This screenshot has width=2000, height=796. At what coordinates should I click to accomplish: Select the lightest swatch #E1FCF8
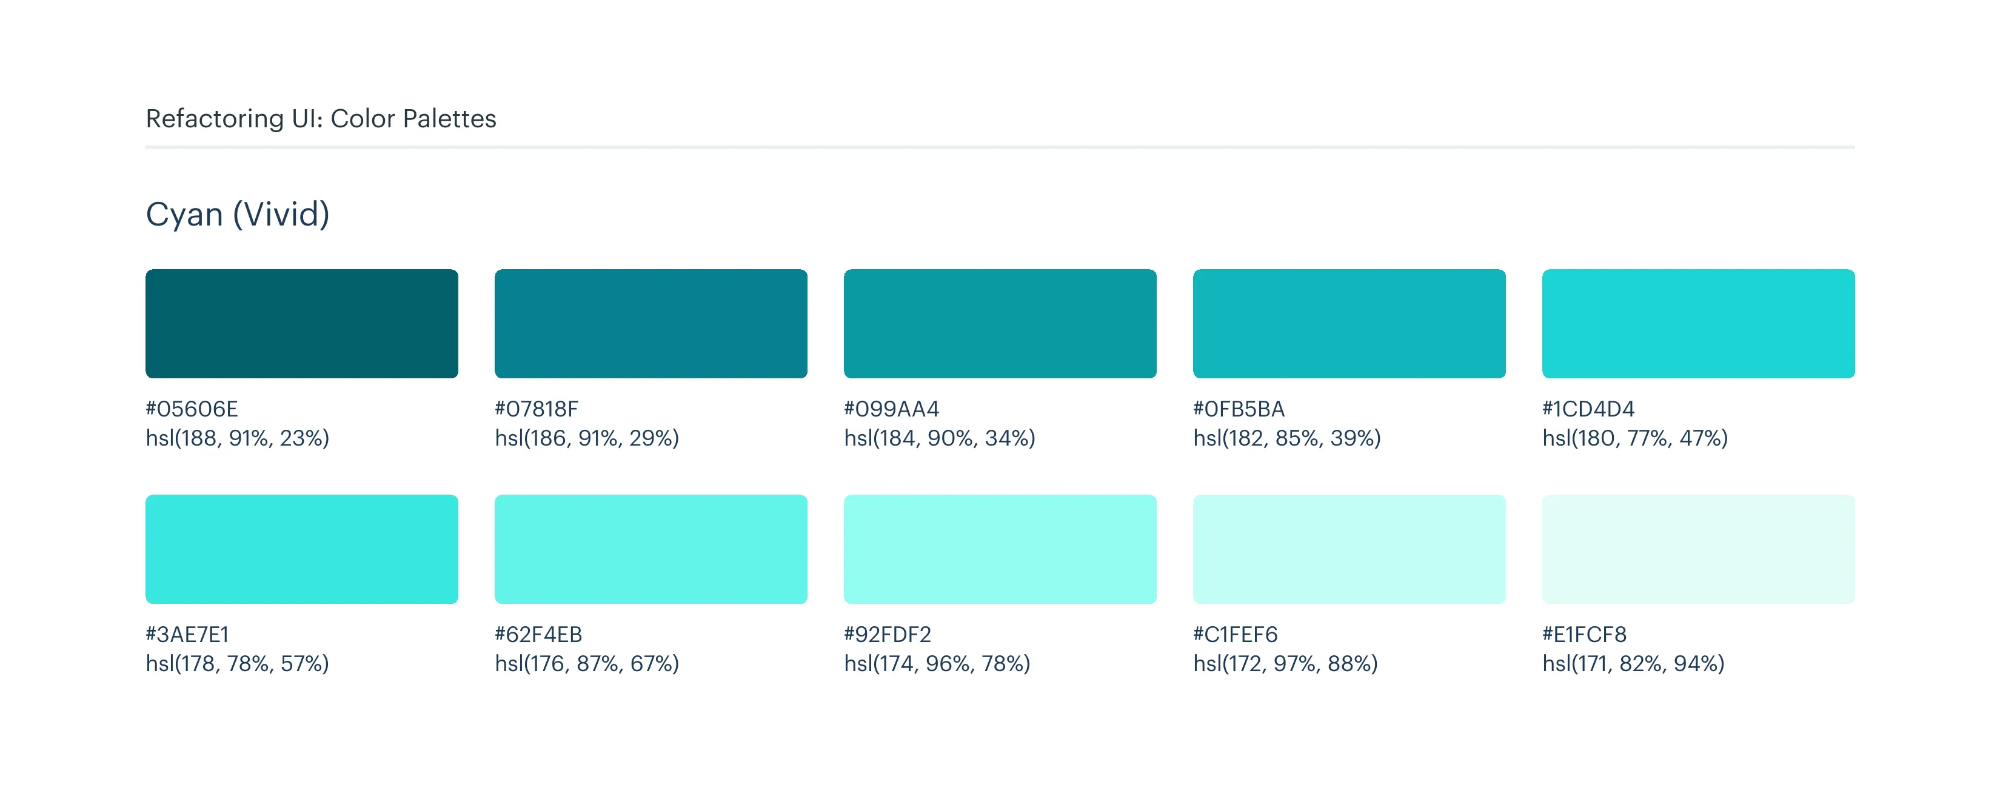coord(1698,549)
